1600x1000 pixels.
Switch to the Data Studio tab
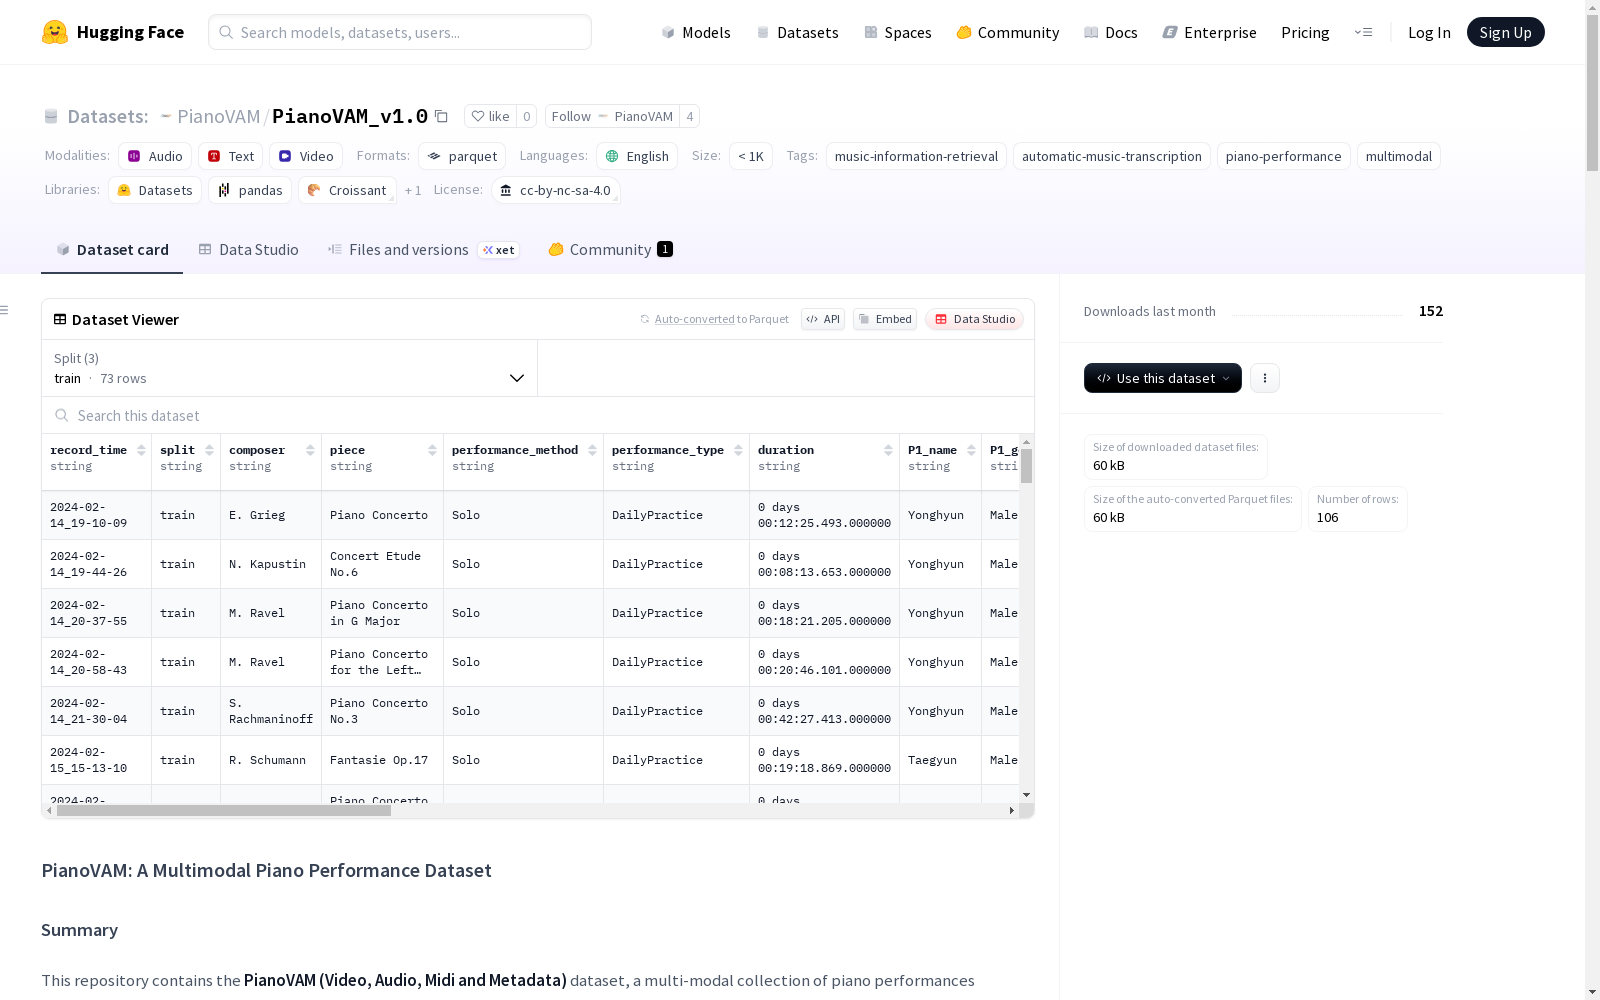pos(248,250)
